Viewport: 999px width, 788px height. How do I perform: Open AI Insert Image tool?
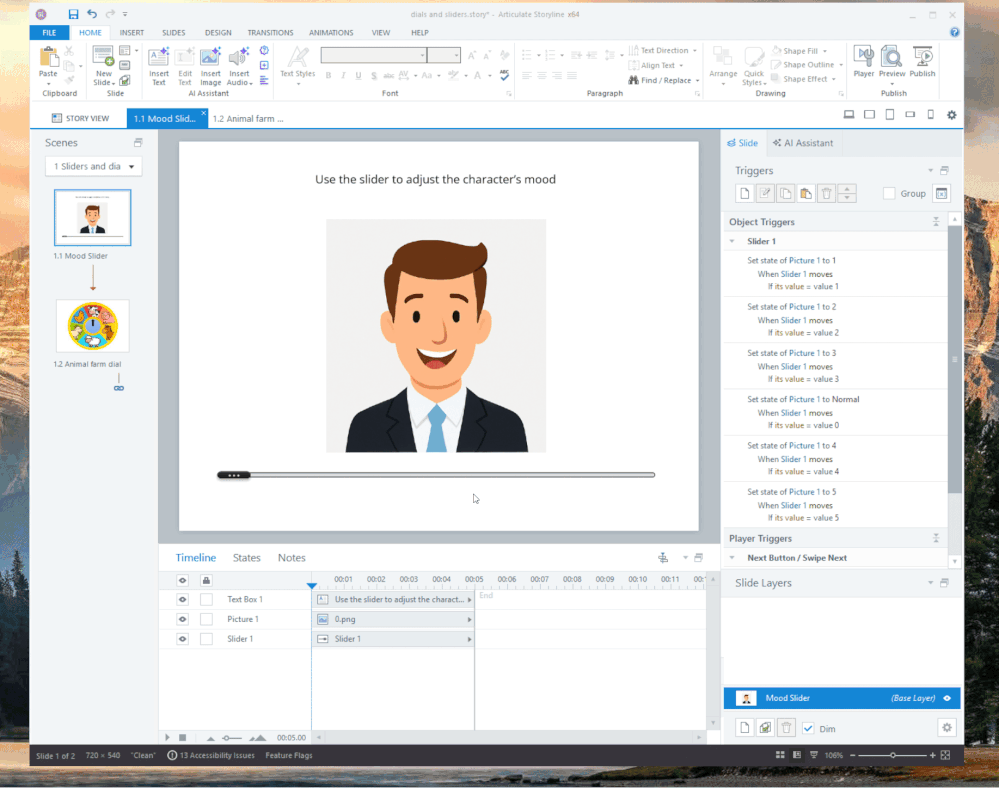pyautogui.click(x=210, y=66)
